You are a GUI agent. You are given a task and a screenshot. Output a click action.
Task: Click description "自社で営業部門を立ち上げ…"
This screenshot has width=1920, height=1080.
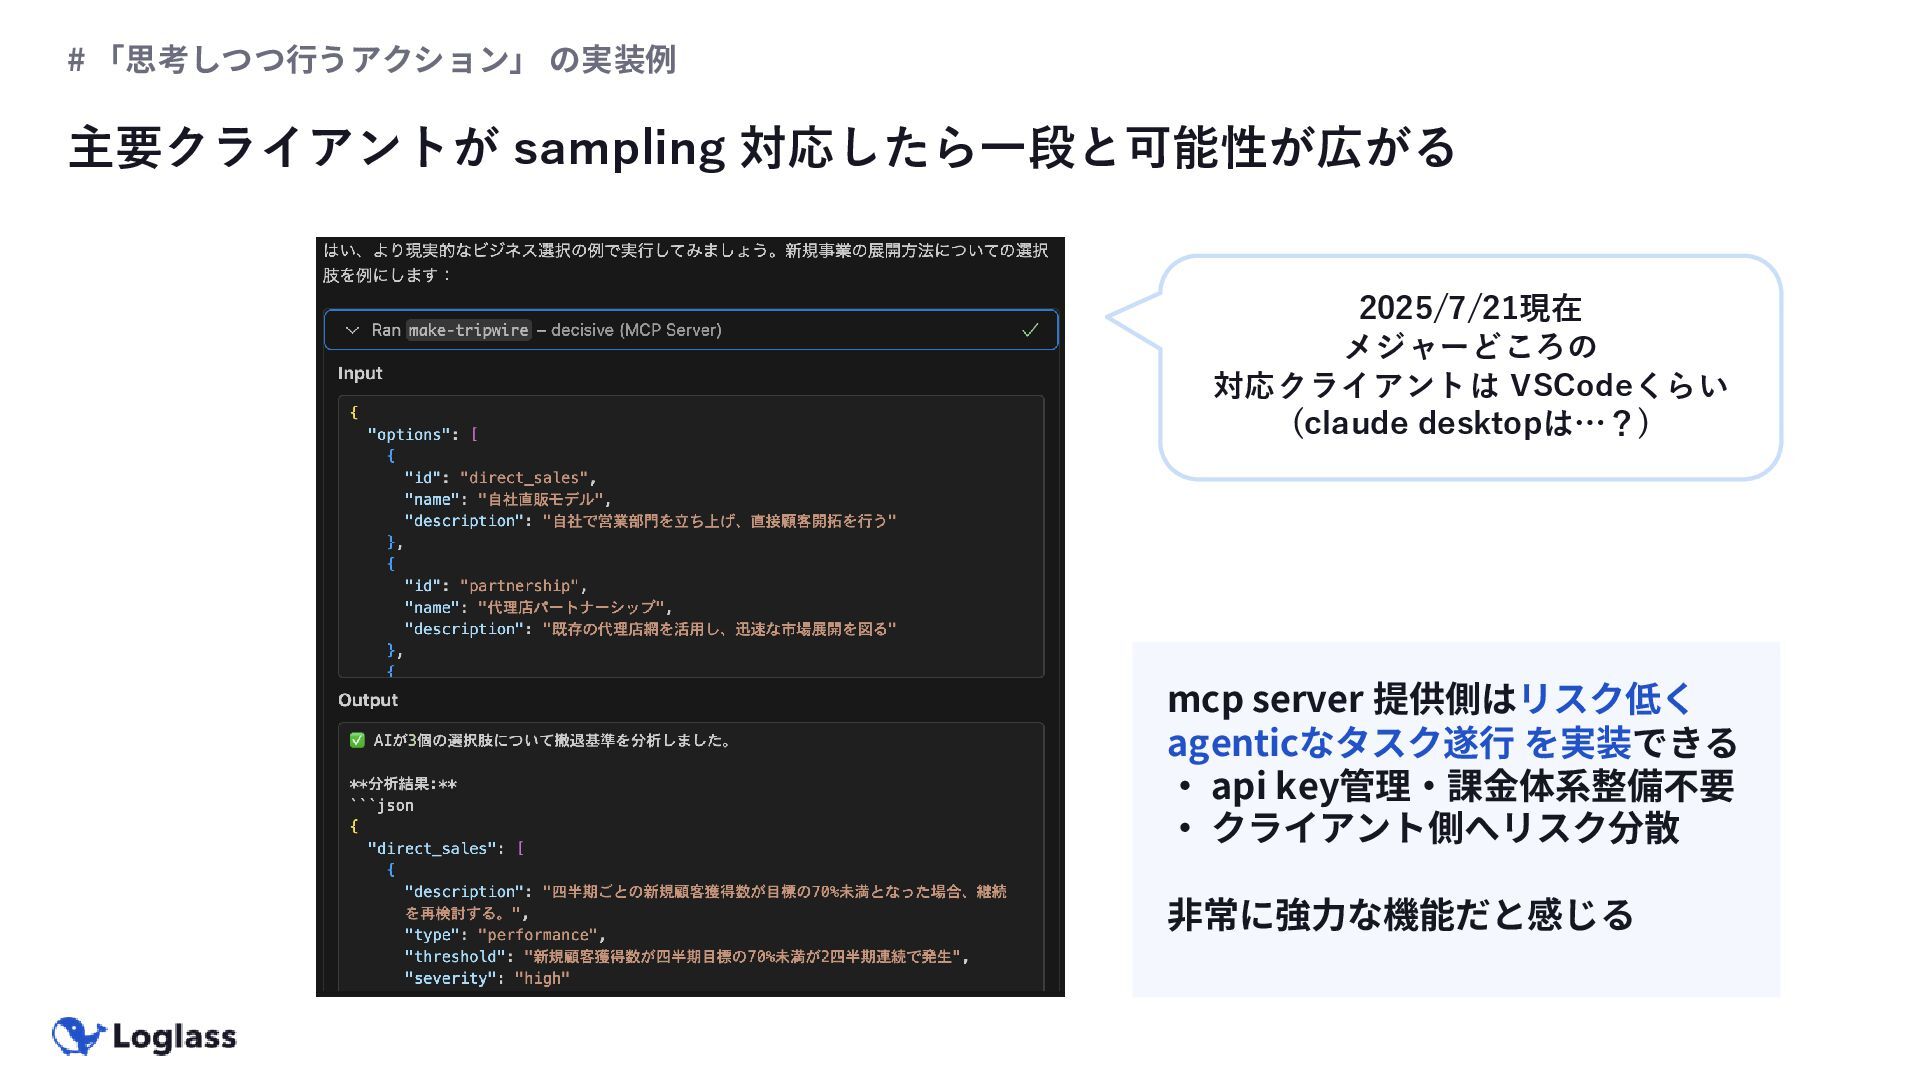tap(719, 521)
